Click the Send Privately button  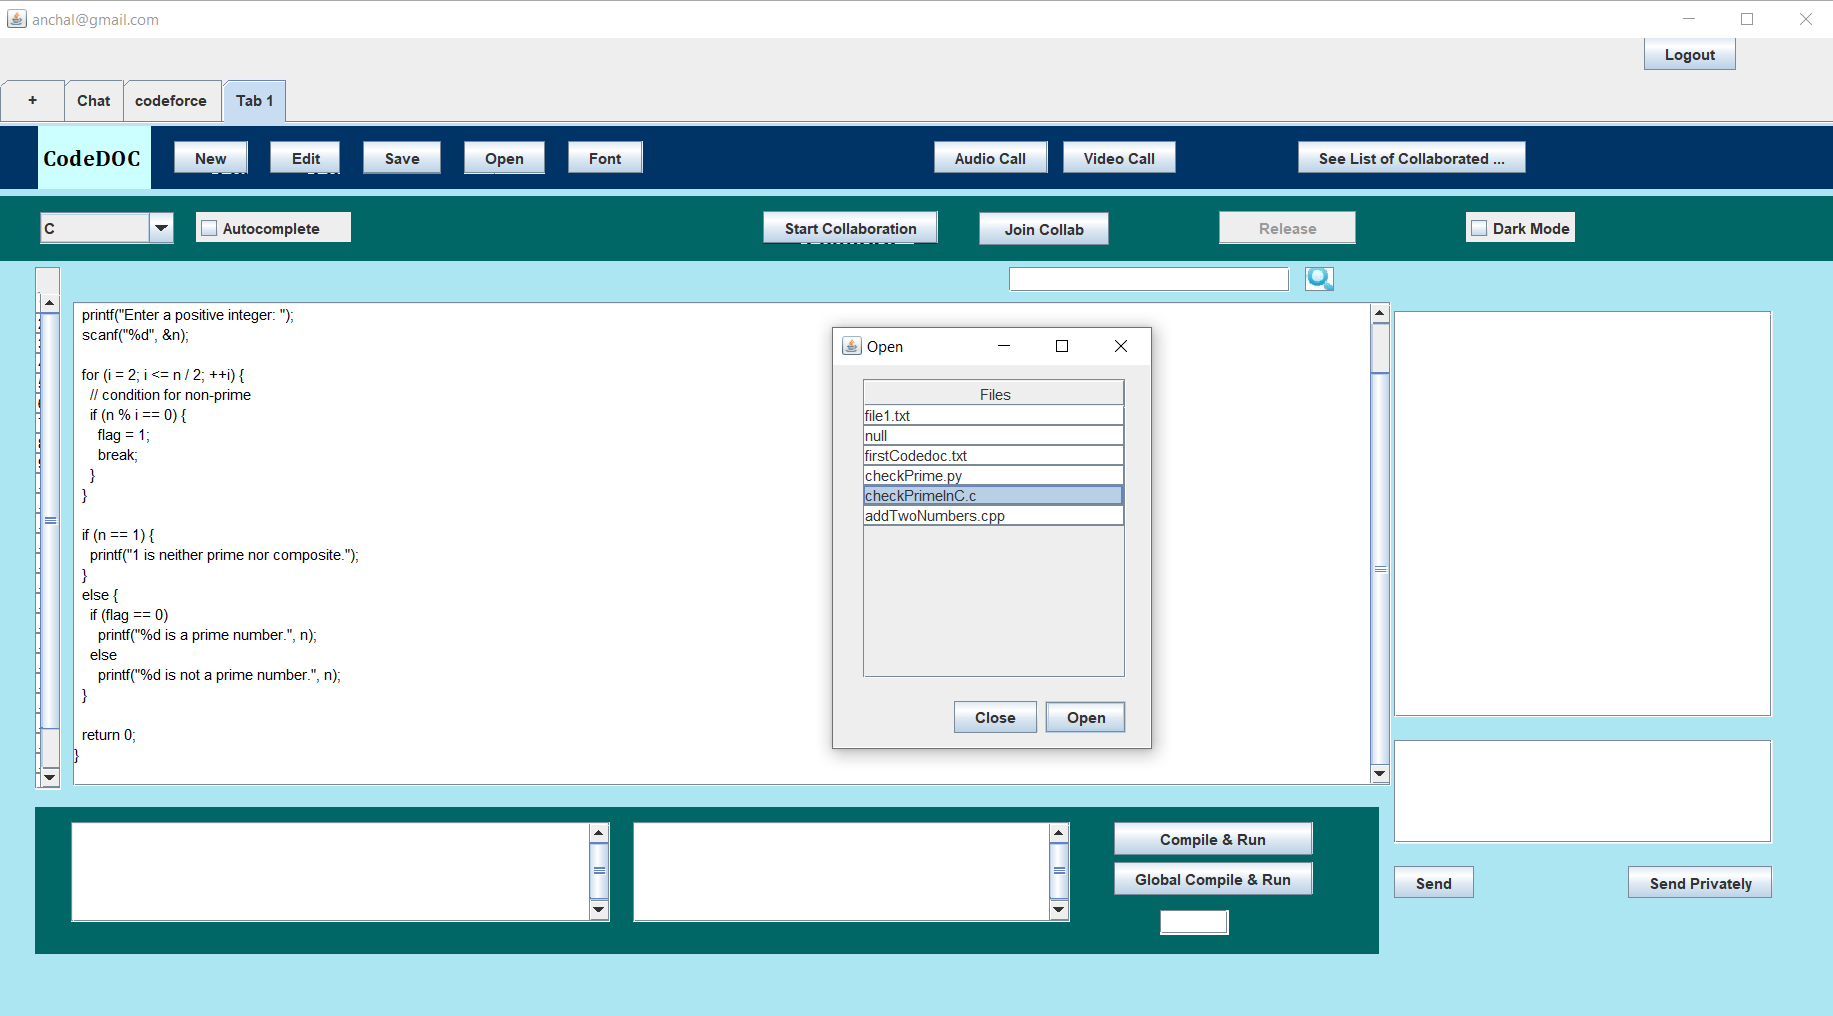click(x=1700, y=883)
